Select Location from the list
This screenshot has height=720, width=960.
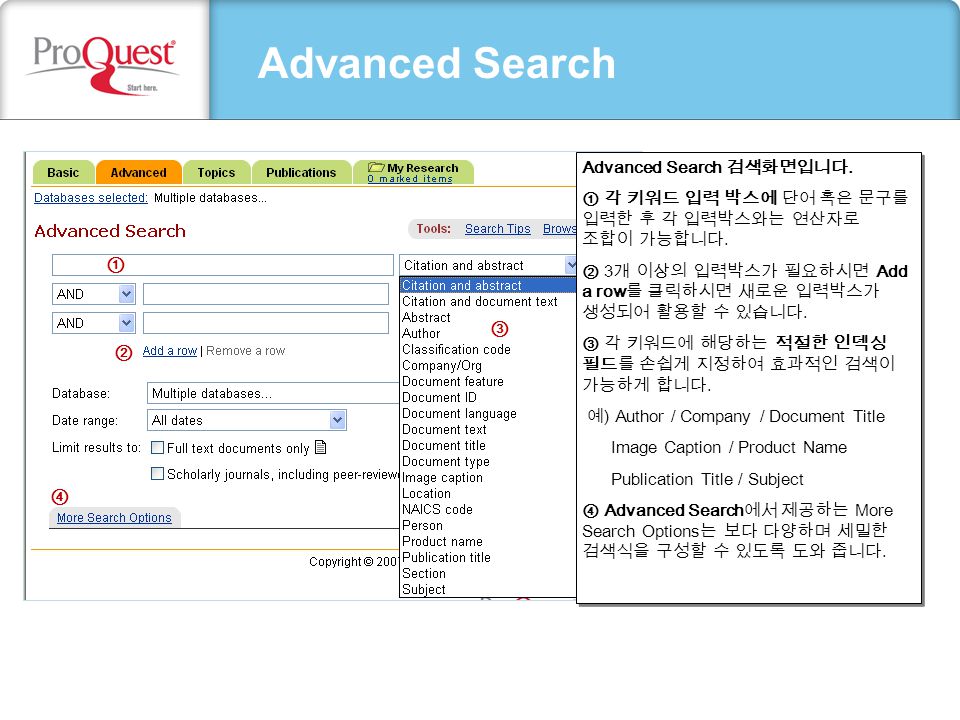pos(488,493)
